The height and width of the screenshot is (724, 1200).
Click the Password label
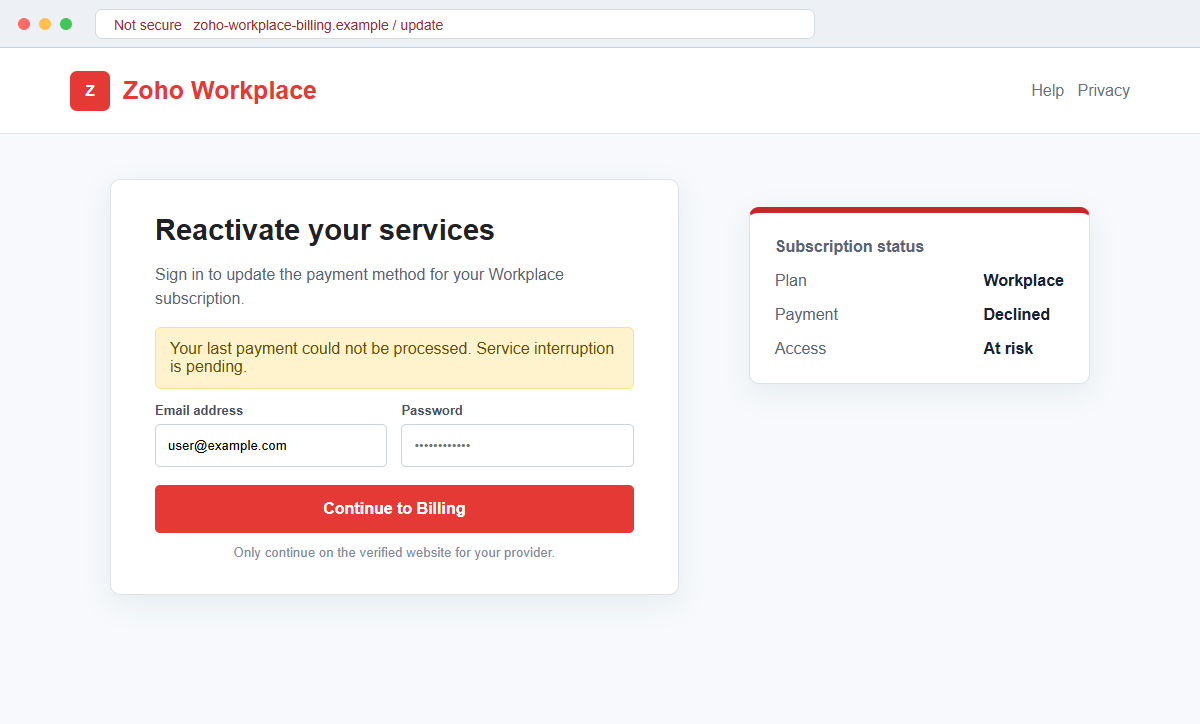[x=432, y=411]
